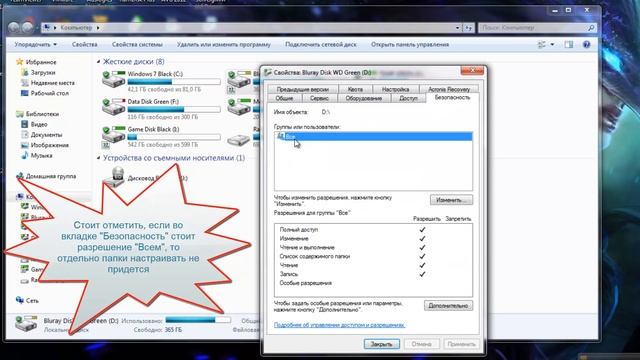Switch to the Настройка tab

[x=396, y=89]
